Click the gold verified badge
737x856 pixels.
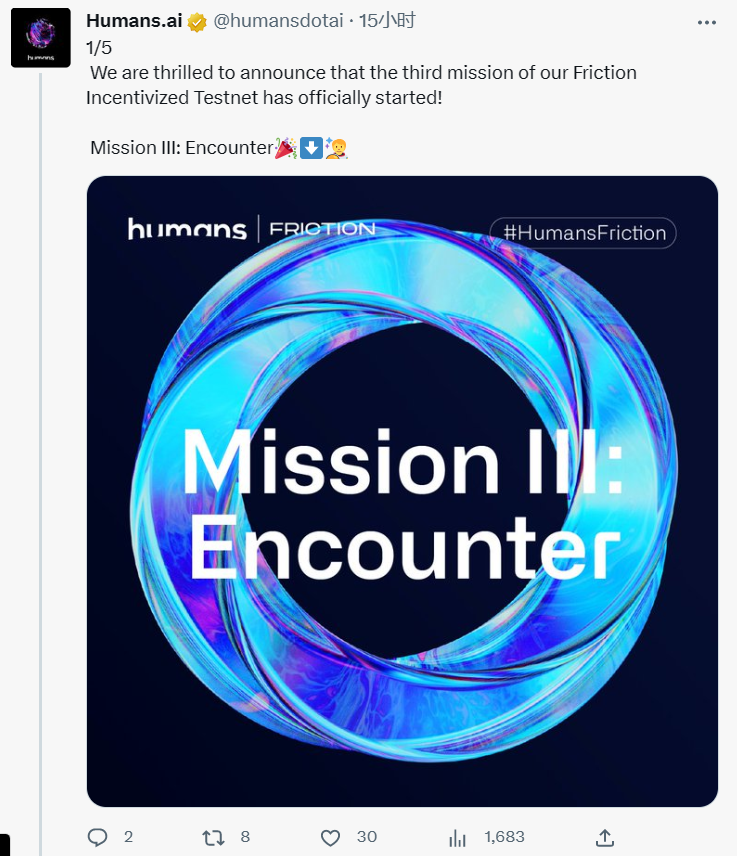pos(198,21)
